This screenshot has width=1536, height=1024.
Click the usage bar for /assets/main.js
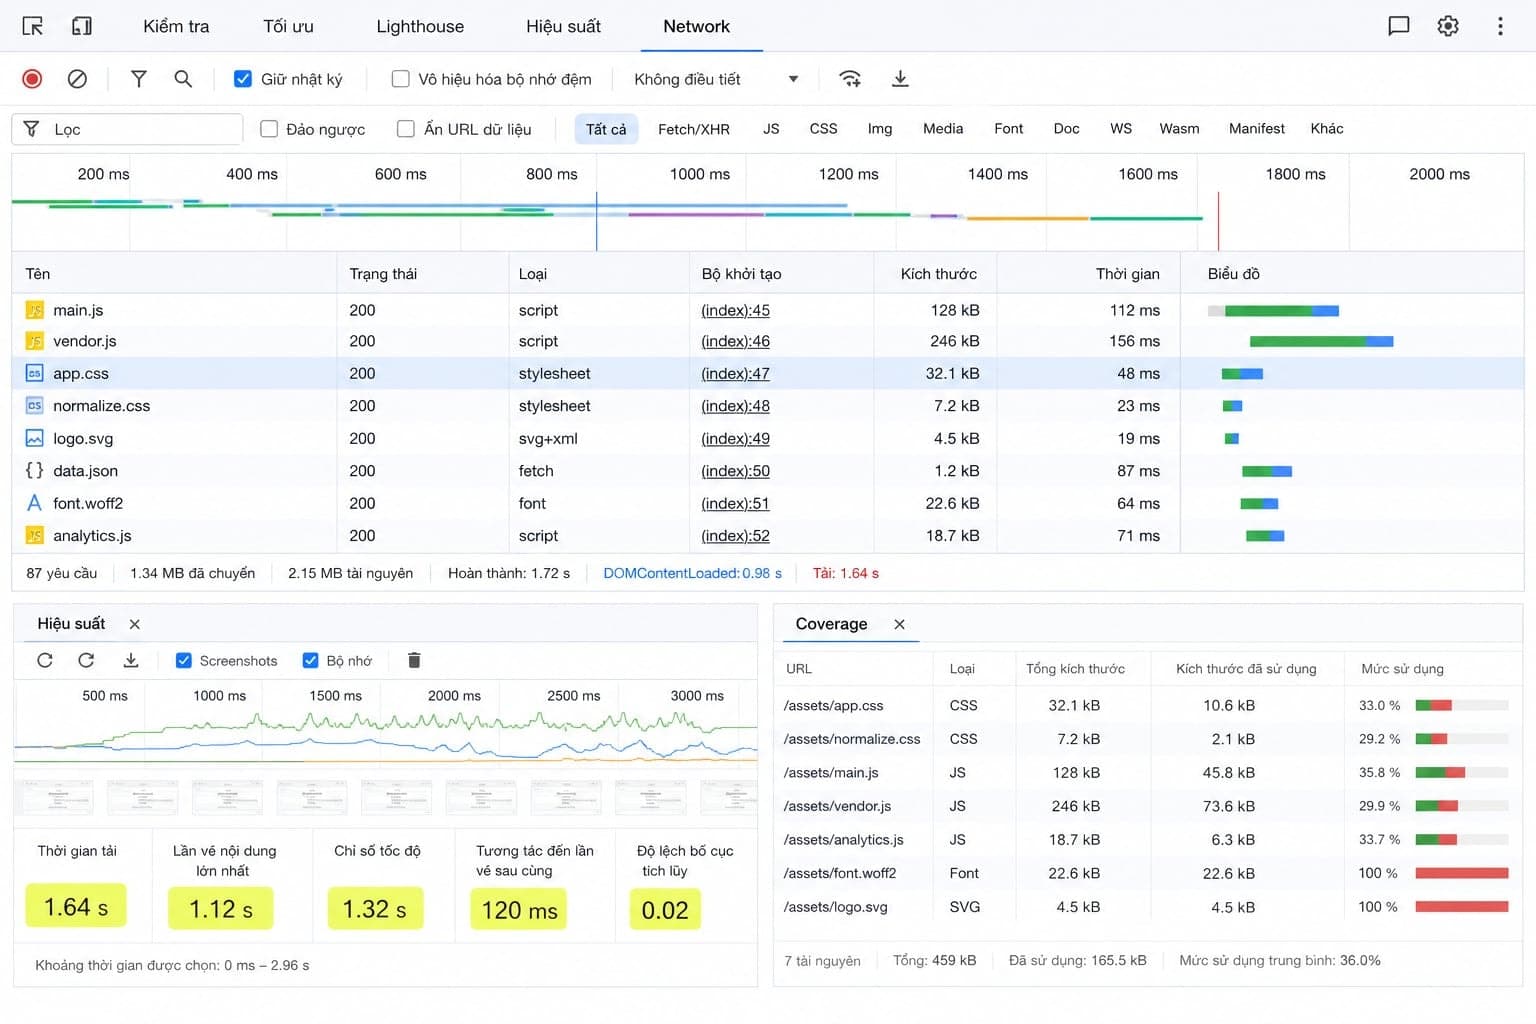click(1461, 772)
